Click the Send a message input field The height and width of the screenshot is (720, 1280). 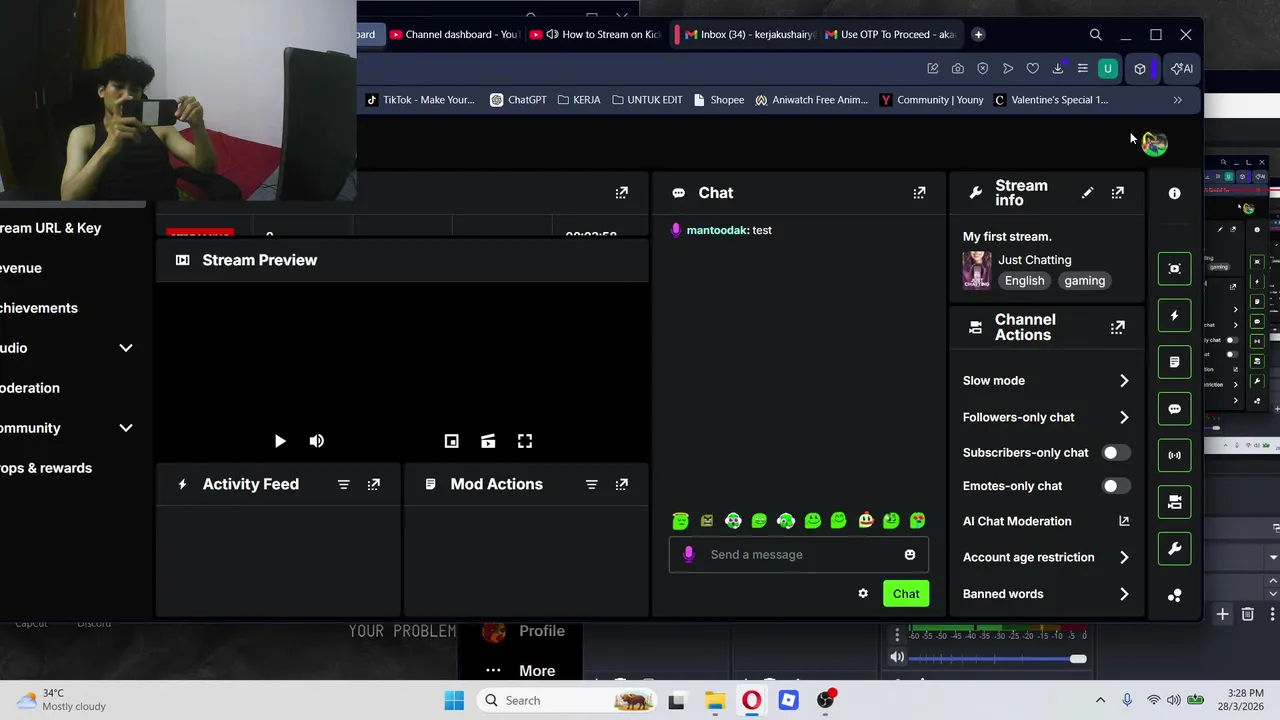pos(798,555)
